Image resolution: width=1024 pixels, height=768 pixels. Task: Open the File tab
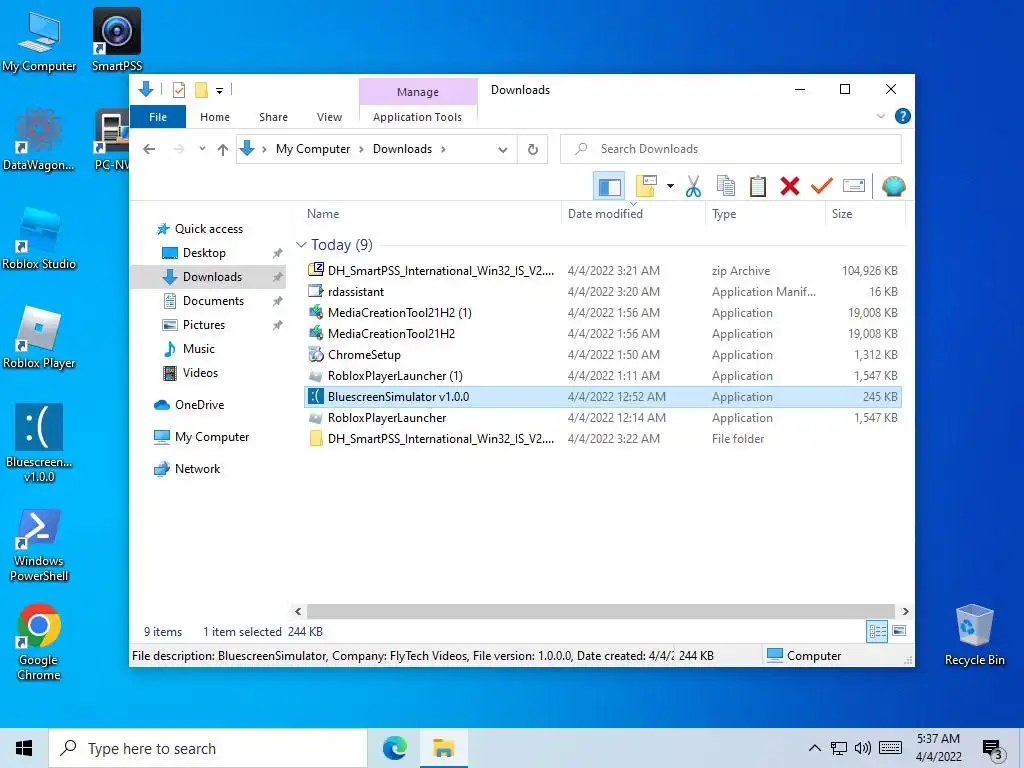tap(158, 117)
